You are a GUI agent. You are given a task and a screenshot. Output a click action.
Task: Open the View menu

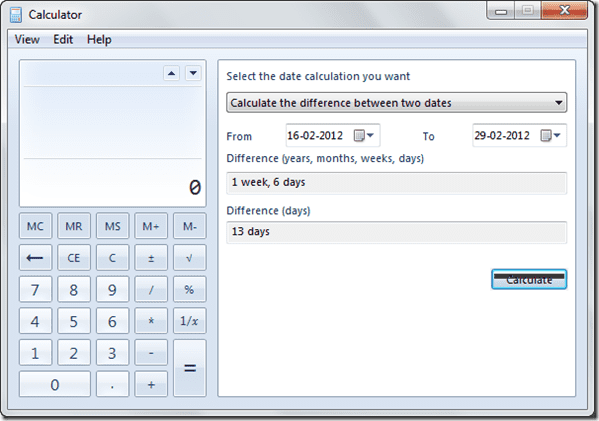pyautogui.click(x=27, y=39)
